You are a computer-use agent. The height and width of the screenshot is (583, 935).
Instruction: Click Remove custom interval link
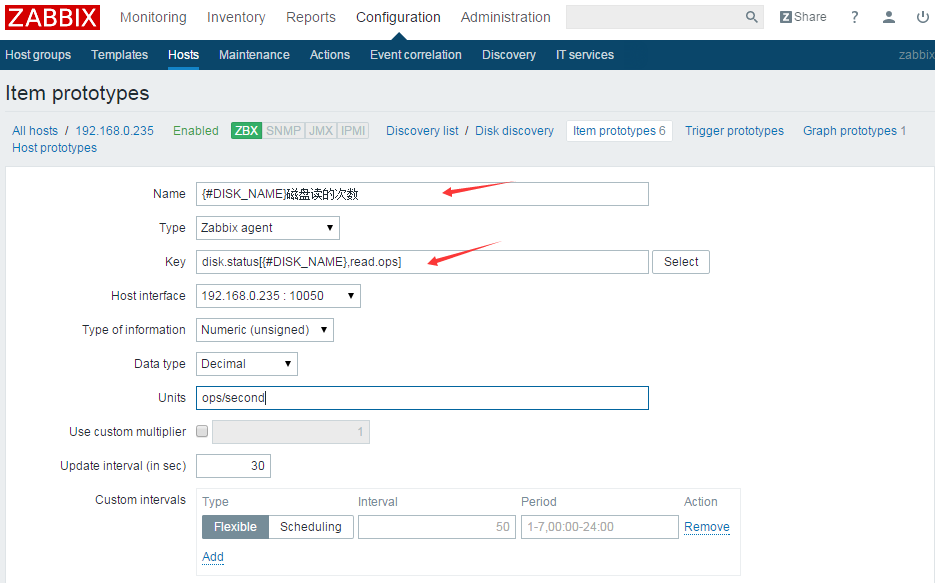pyautogui.click(x=707, y=527)
